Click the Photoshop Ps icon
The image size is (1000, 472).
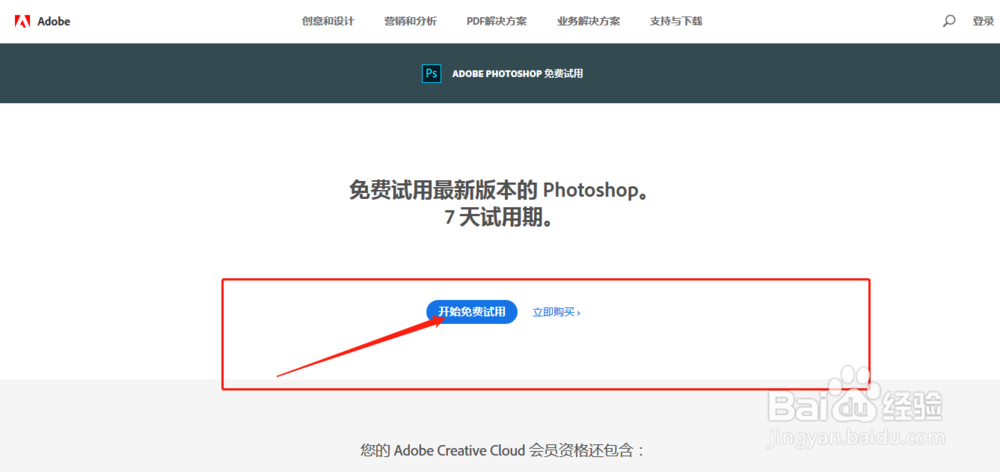432,73
